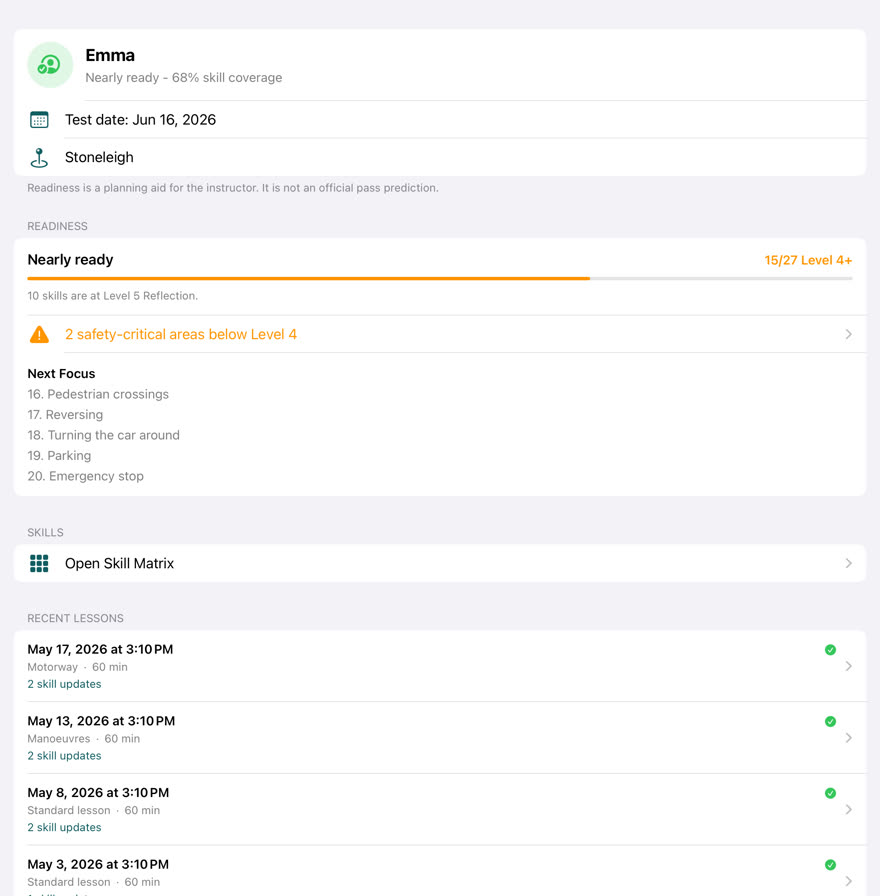
Task: Open the 2 safety-critical areas warning link
Action: 181,334
